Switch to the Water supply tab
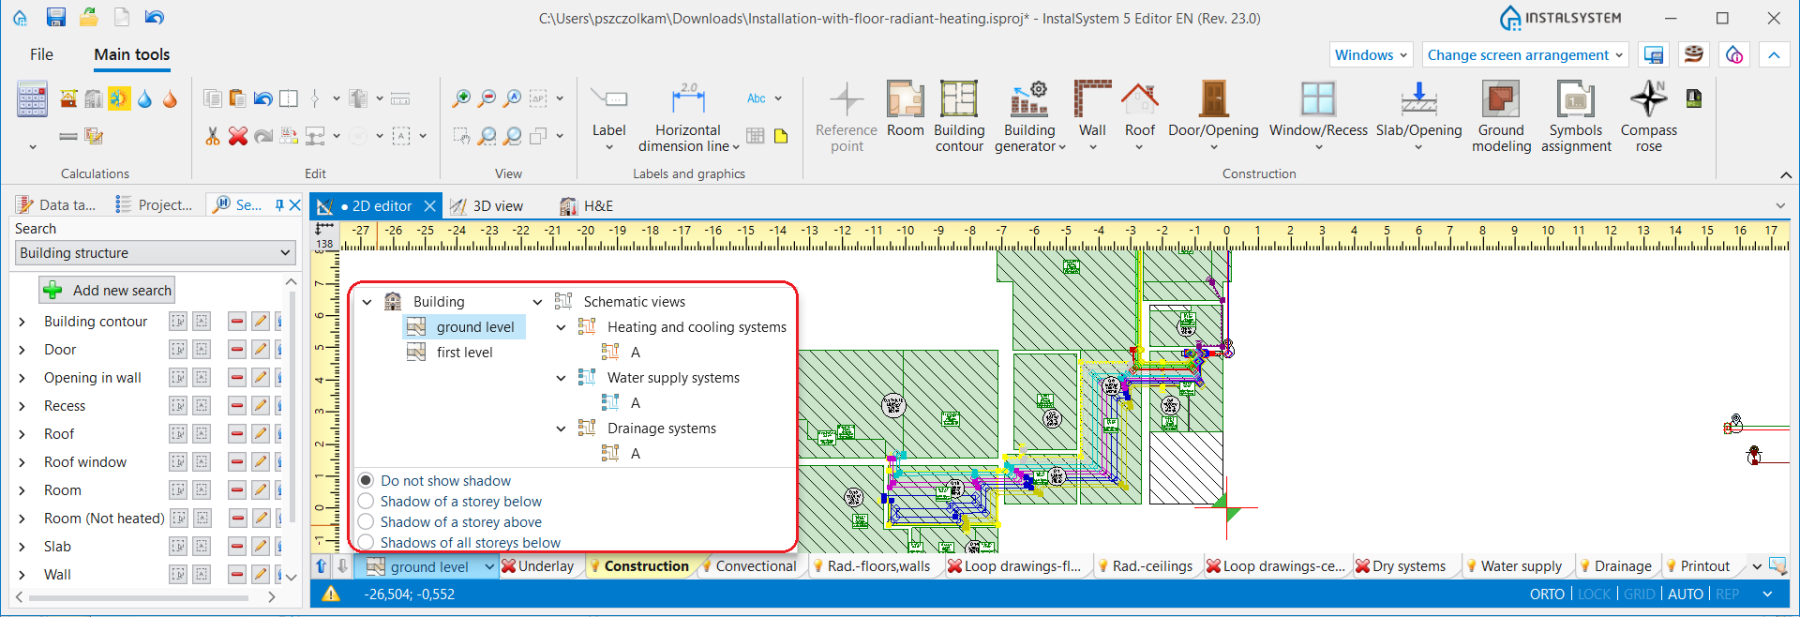Screen dimensions: 1800x617 tap(1513, 566)
